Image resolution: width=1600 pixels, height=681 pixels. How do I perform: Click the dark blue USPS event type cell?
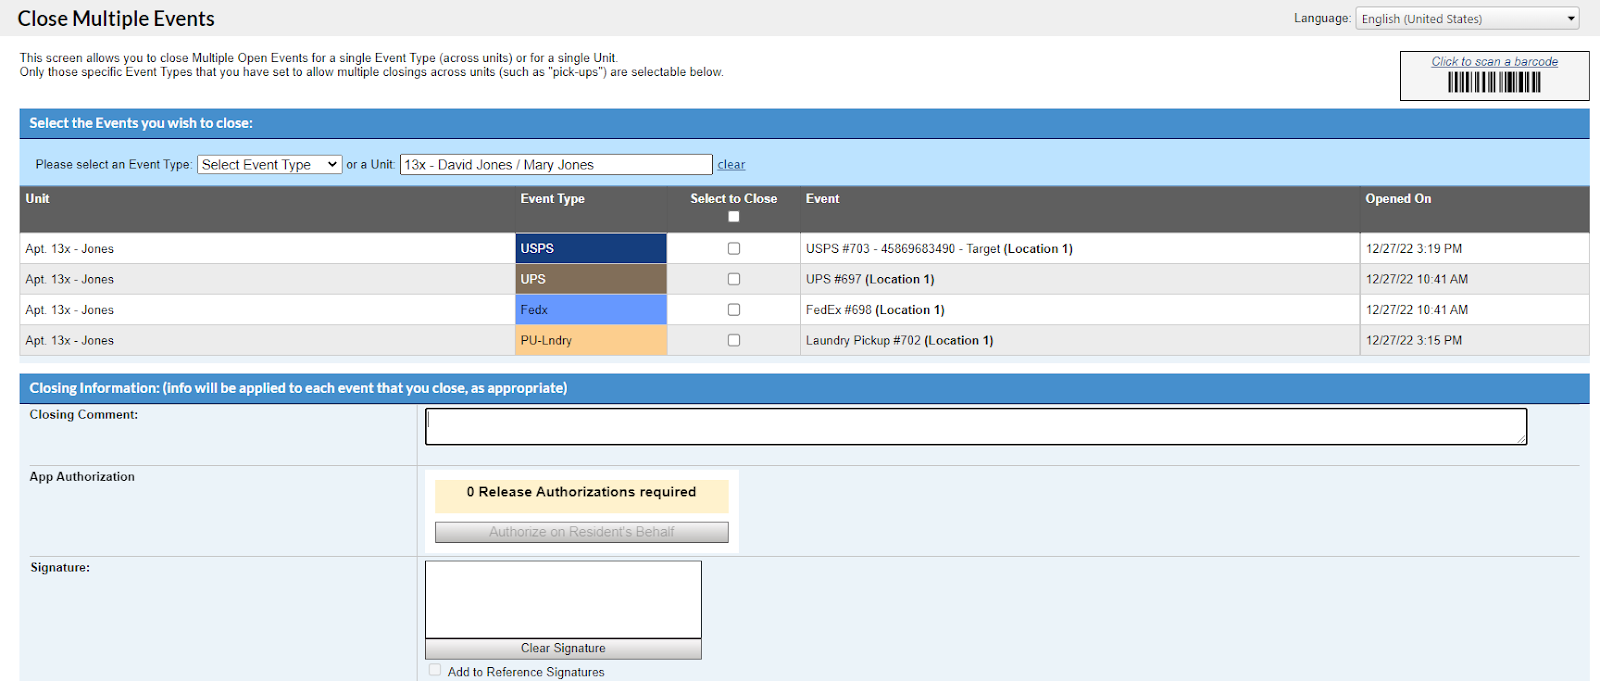click(591, 248)
